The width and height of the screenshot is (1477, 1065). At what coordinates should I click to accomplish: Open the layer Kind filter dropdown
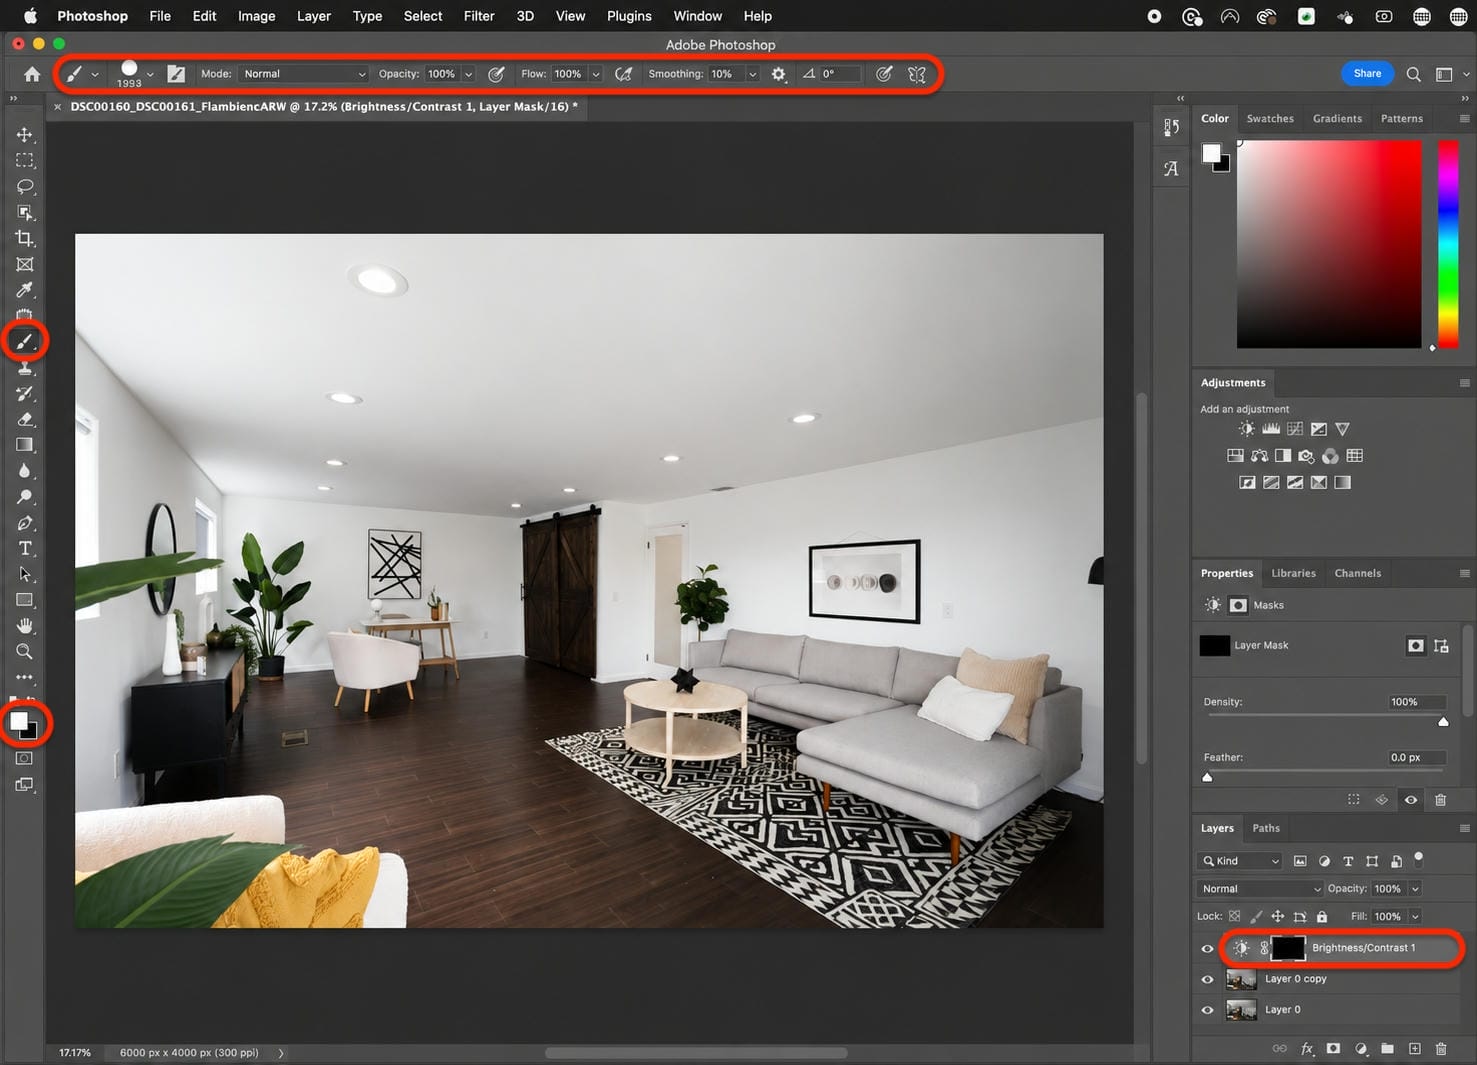click(x=1239, y=861)
